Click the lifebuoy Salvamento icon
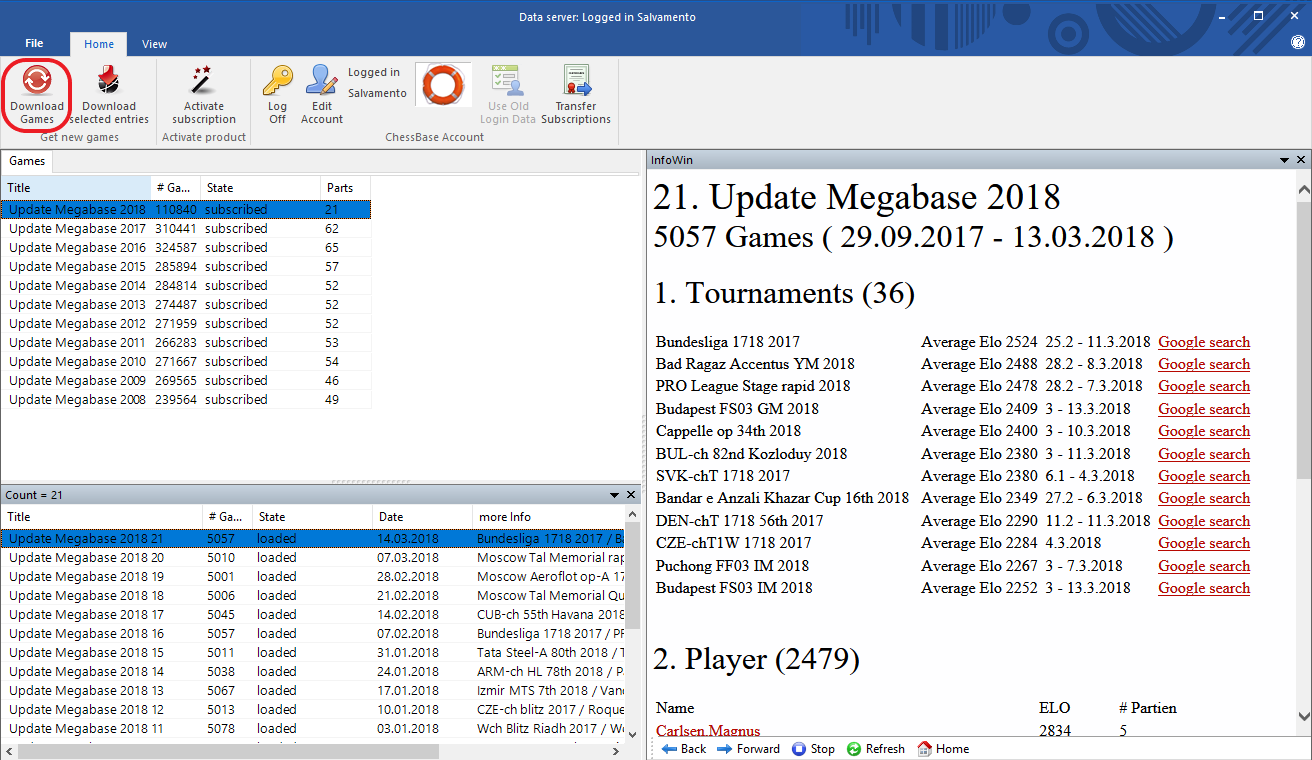The image size is (1312, 760). [443, 86]
